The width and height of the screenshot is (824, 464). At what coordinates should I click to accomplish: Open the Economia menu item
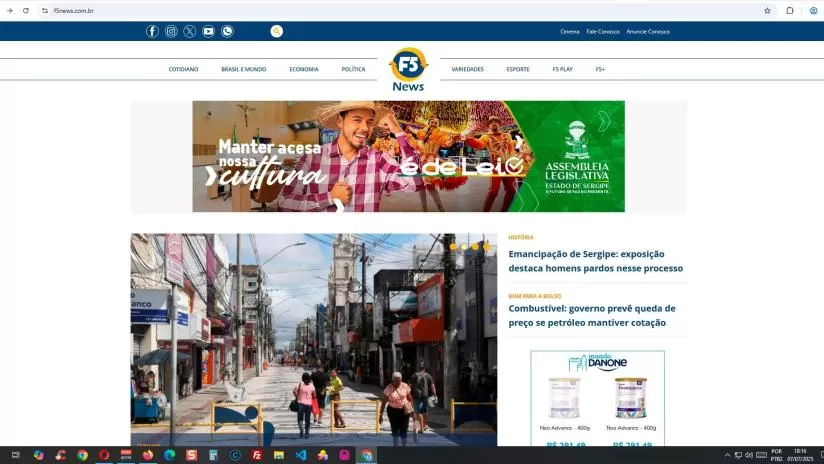304,69
